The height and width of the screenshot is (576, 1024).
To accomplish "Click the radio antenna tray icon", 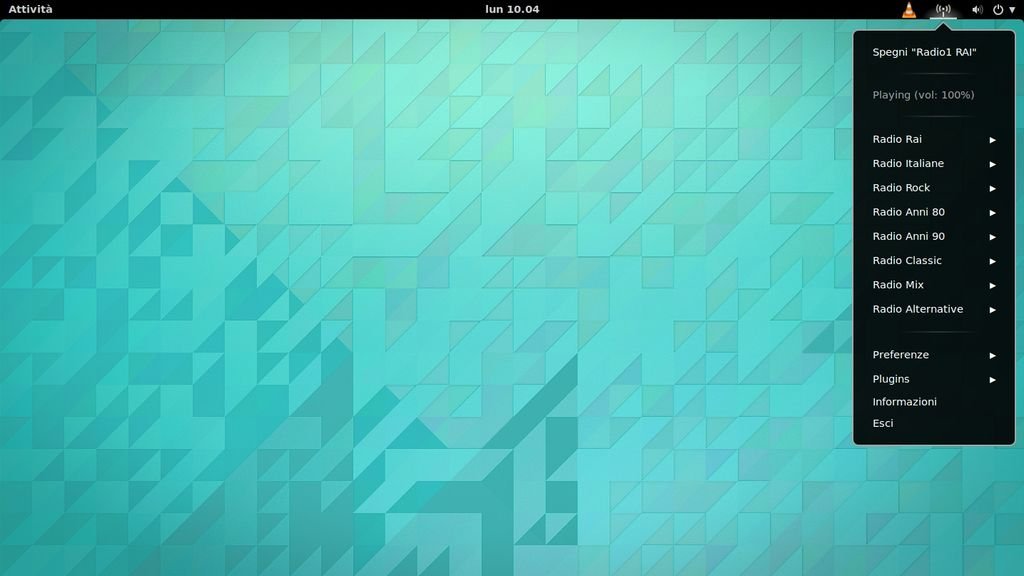I will (943, 10).
